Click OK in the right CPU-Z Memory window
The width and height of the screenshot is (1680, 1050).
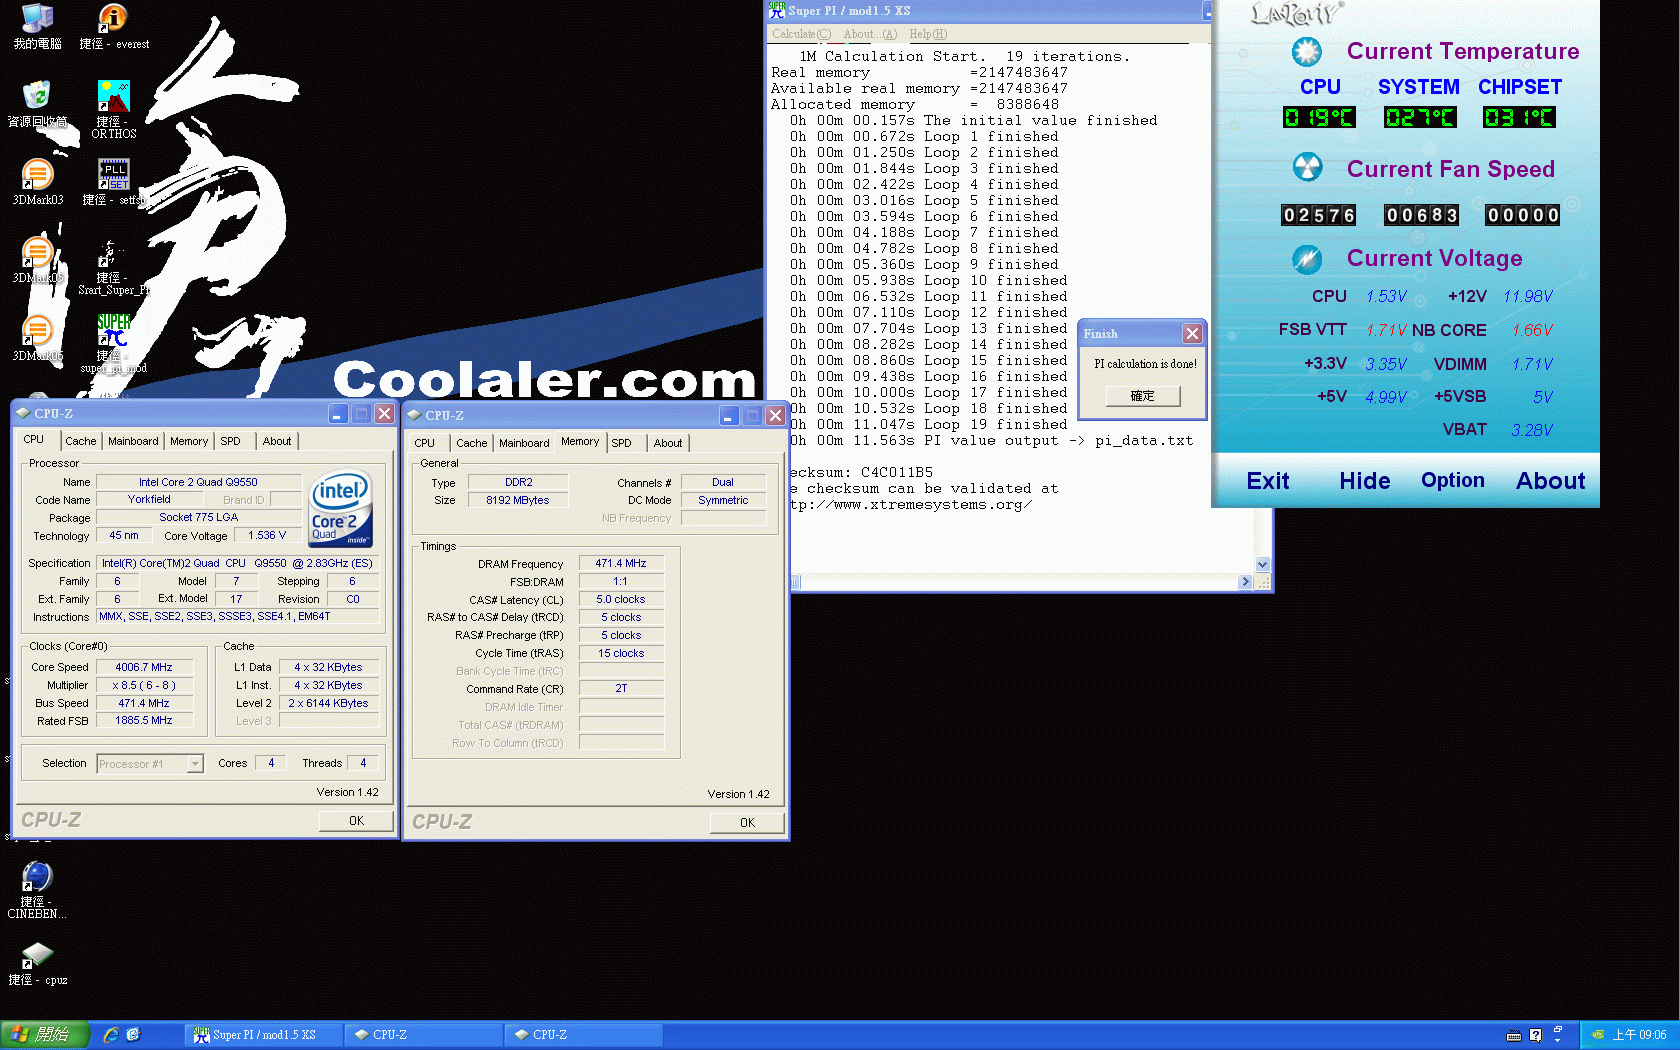pos(747,823)
